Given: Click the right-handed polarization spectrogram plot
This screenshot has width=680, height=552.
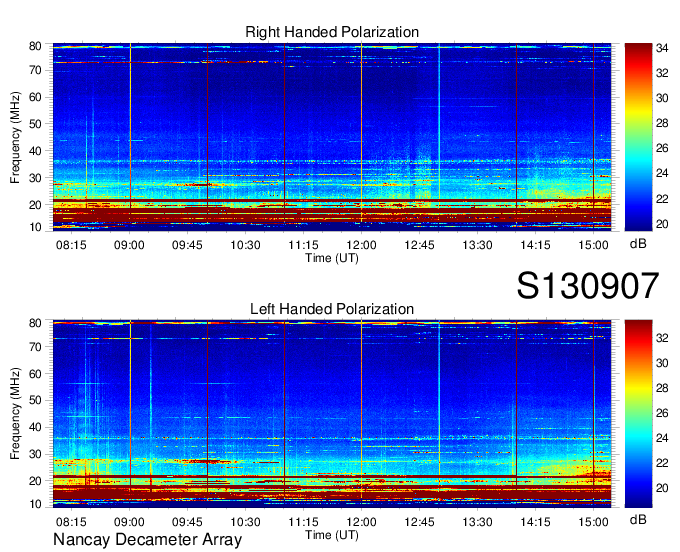Looking at the screenshot, I should point(332,136).
